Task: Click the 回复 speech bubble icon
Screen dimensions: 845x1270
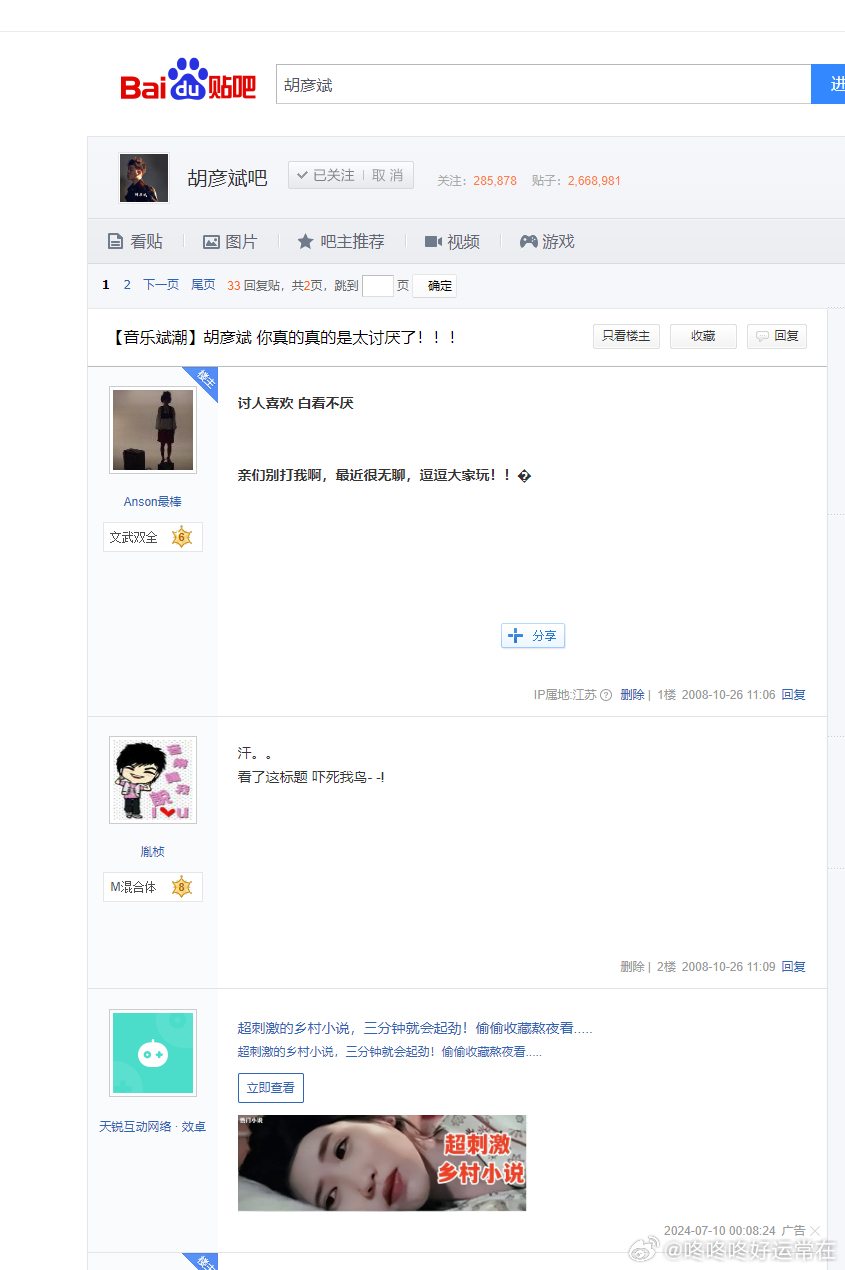Action: (x=761, y=336)
